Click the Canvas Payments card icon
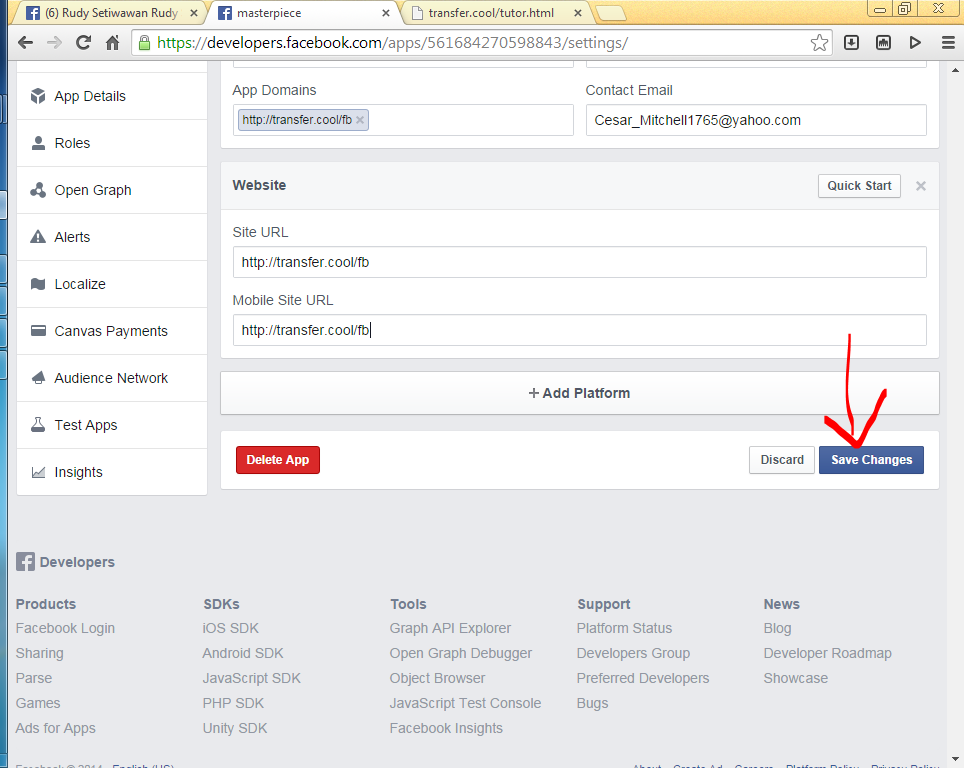Image resolution: width=964 pixels, height=768 pixels. pos(38,331)
